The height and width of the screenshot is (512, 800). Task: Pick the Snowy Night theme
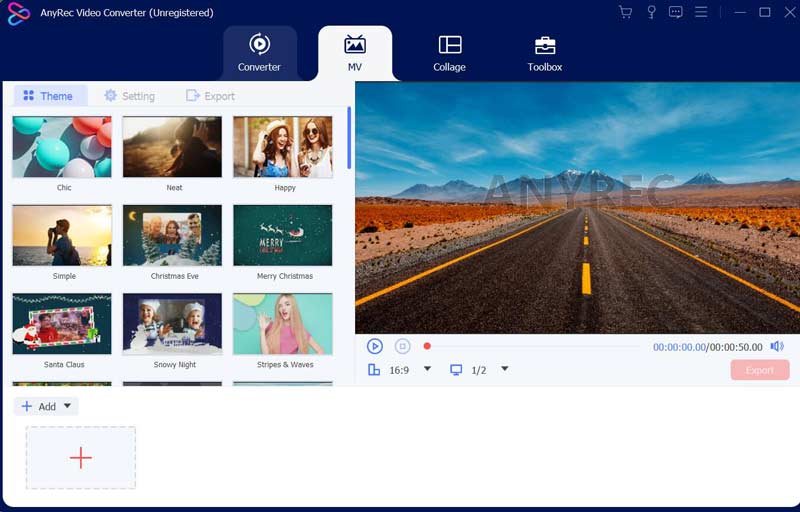tap(172, 323)
